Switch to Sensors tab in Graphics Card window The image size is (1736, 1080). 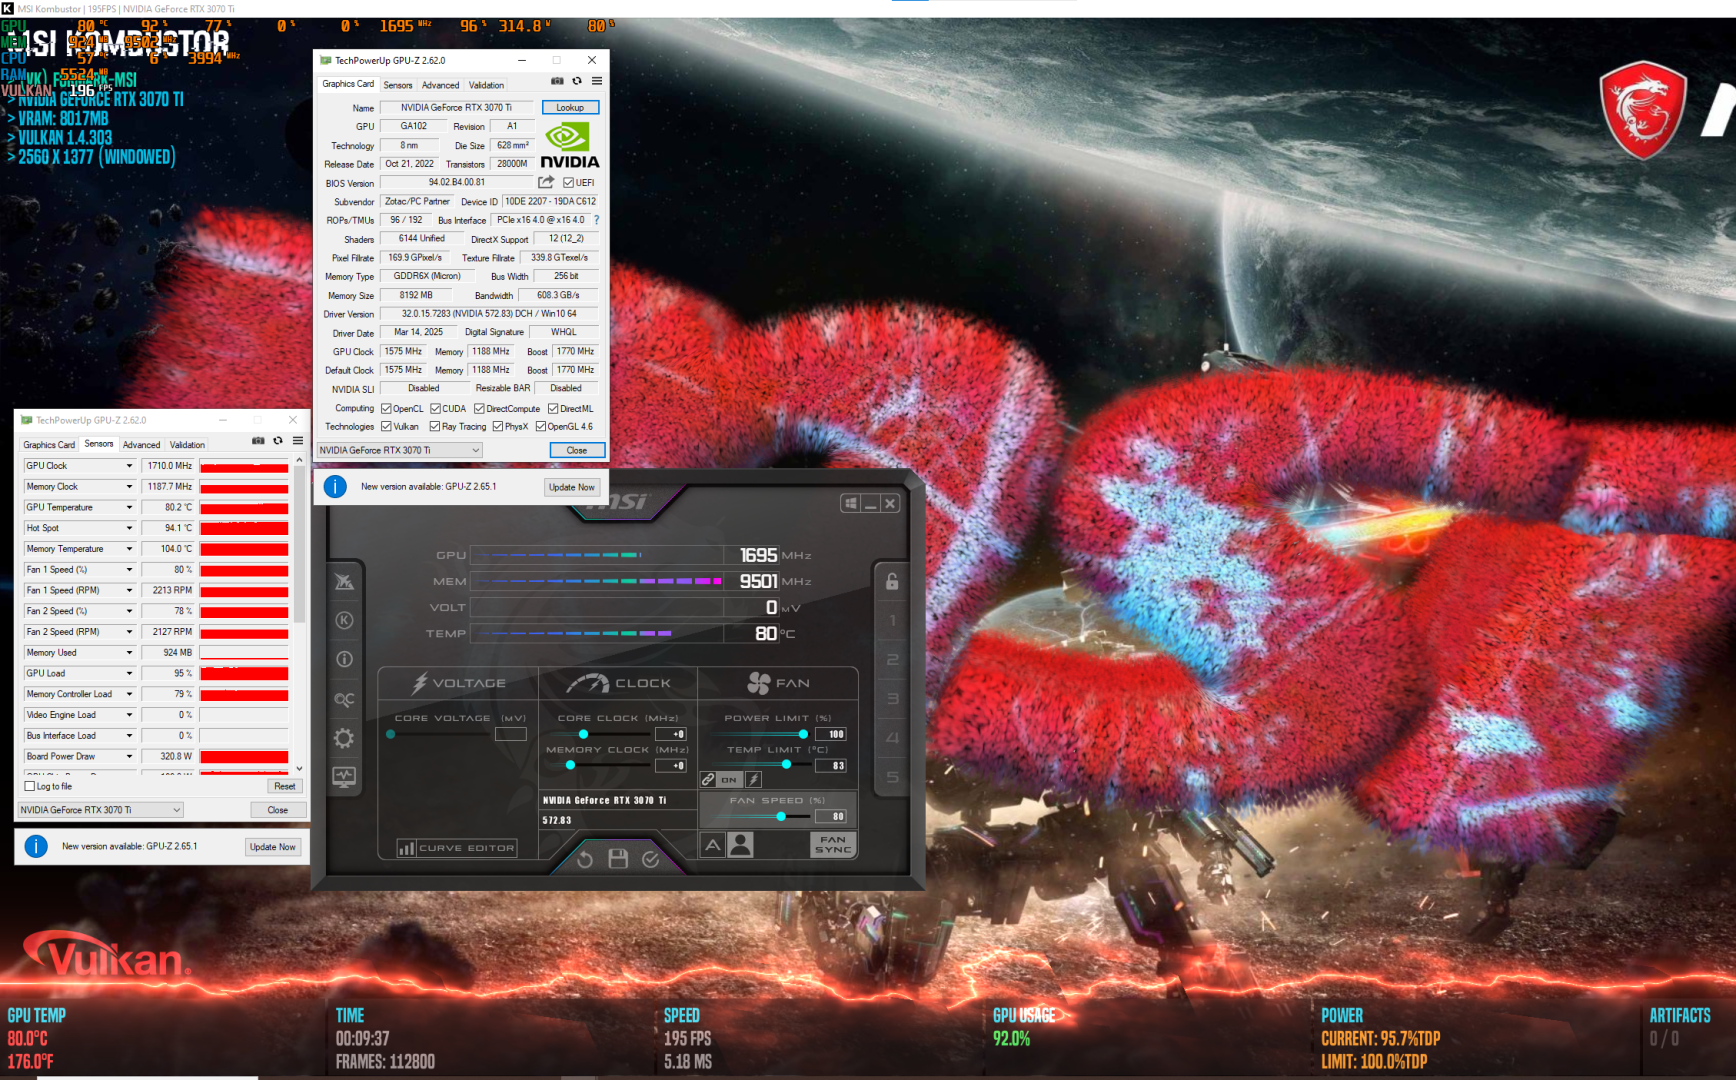click(x=398, y=85)
